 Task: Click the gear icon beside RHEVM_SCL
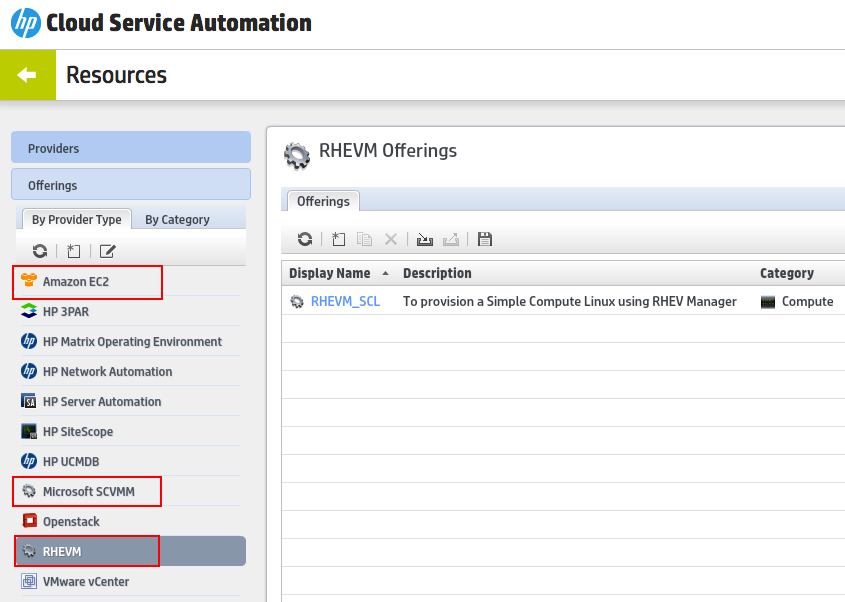(x=297, y=301)
